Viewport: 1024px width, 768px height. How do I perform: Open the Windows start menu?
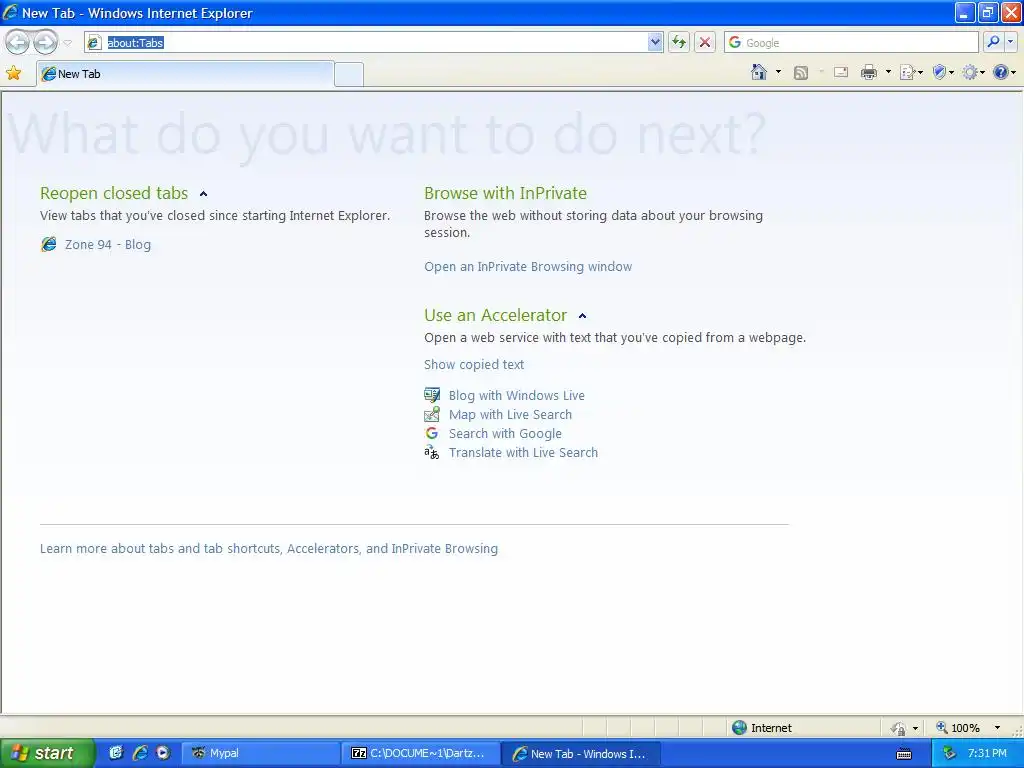[x=47, y=753]
